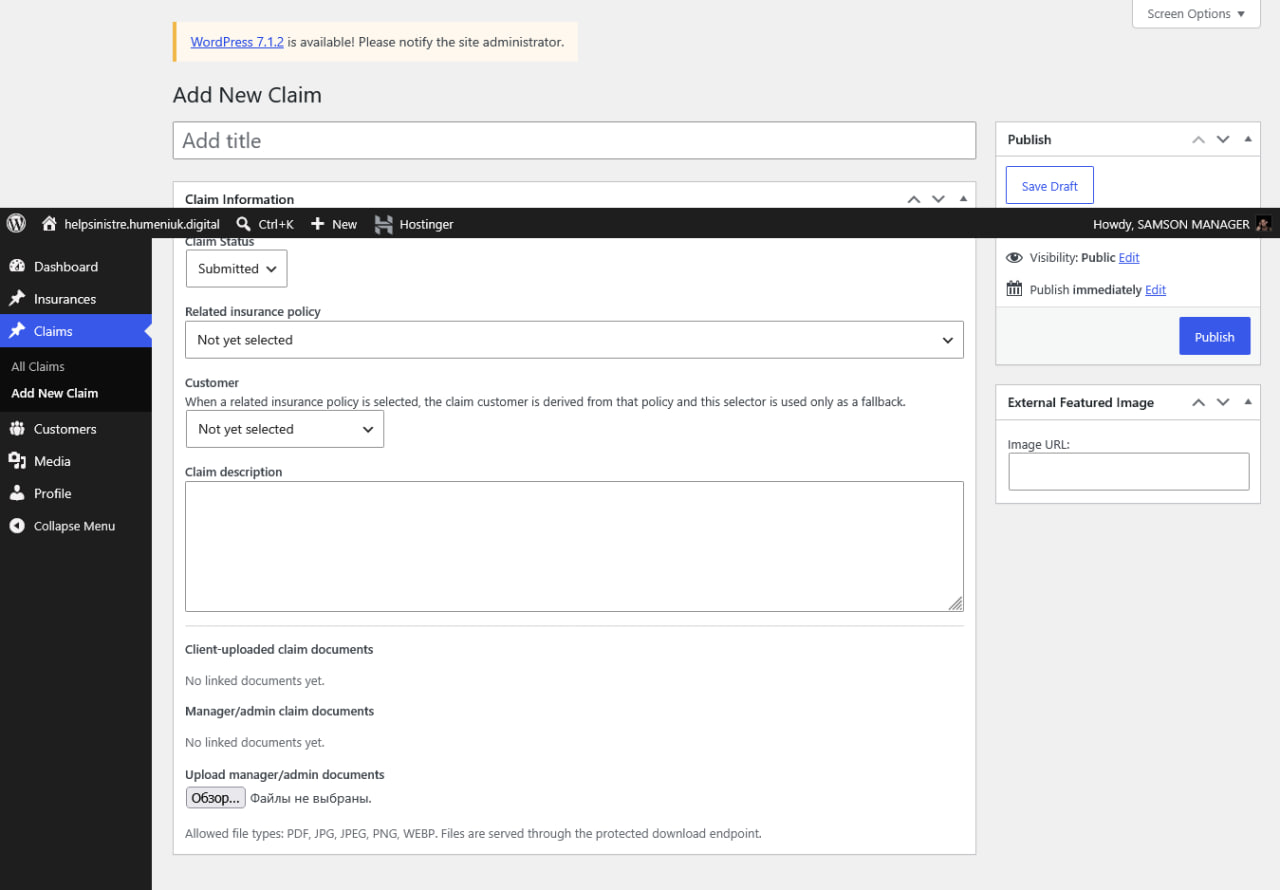Viewport: 1280px width, 890px height.
Task: Select Add New Claim submenu item
Action: (x=55, y=393)
